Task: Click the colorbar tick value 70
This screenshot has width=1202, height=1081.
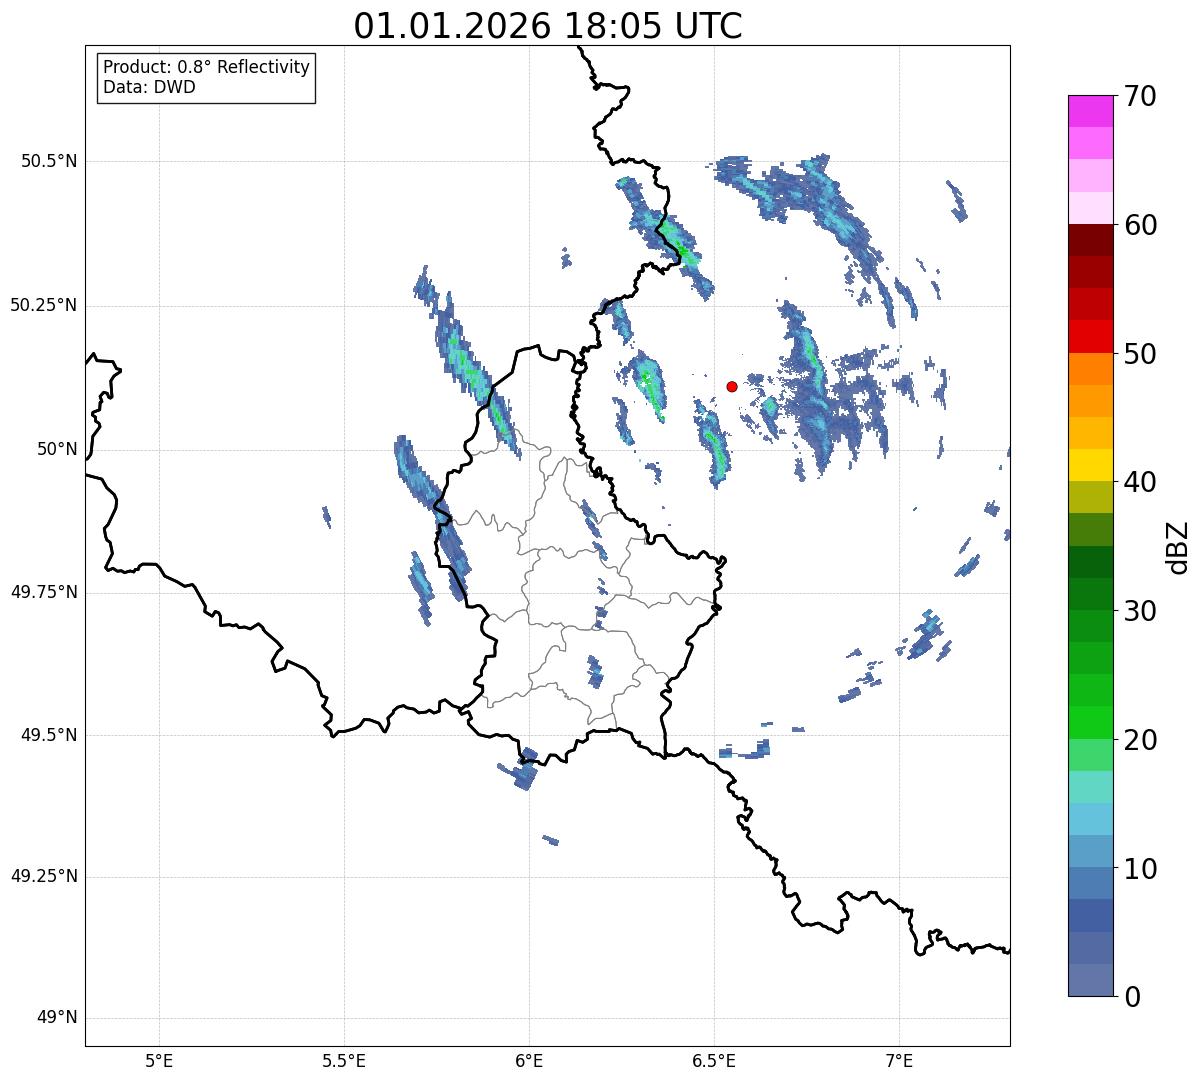Action: click(x=1140, y=96)
